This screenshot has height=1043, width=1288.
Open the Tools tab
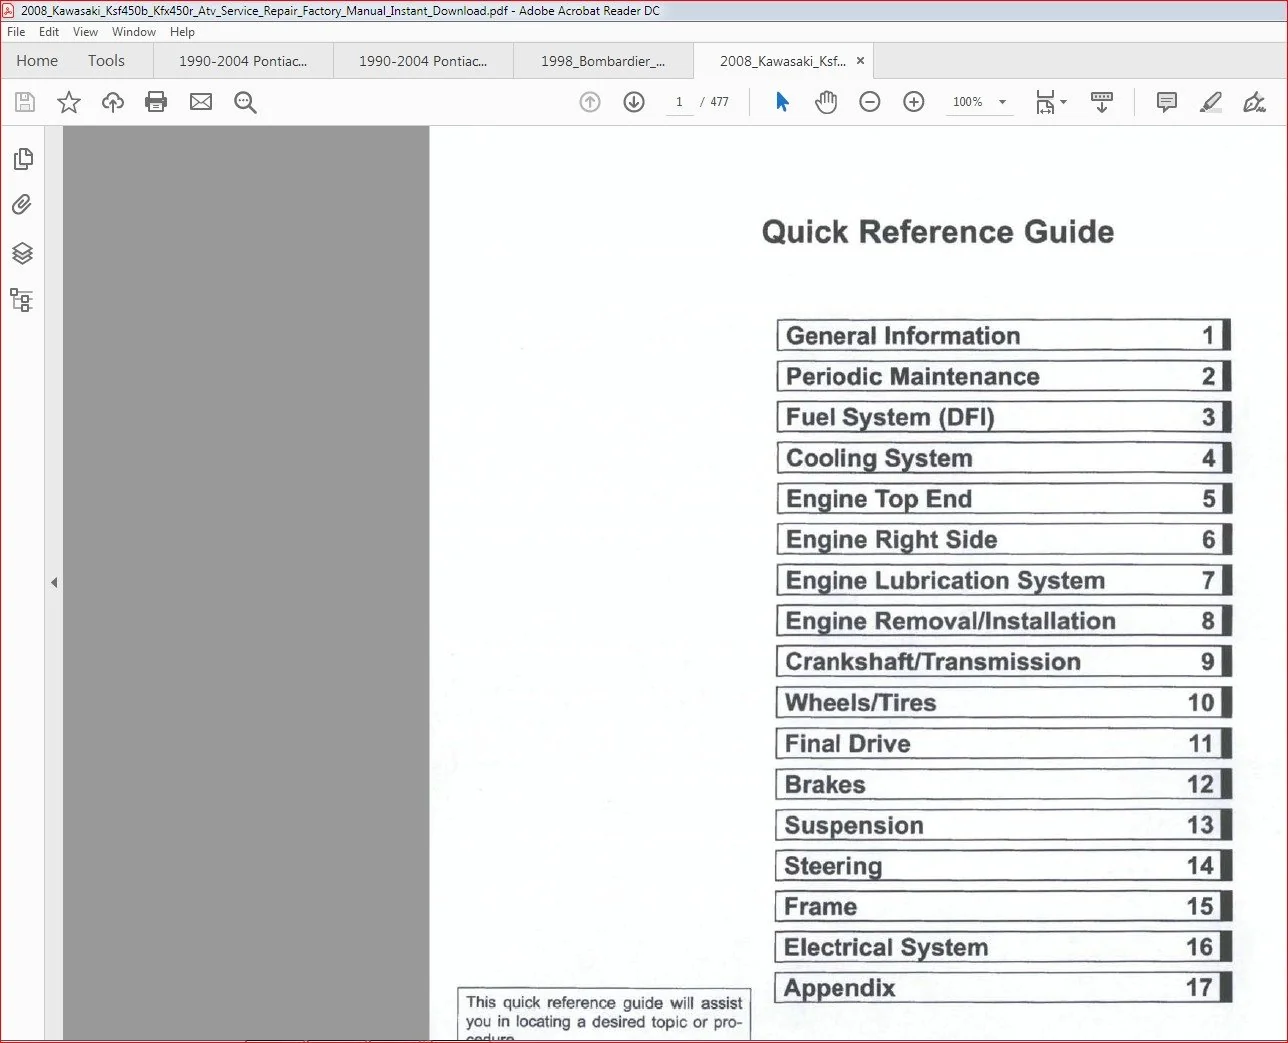[x=106, y=61]
